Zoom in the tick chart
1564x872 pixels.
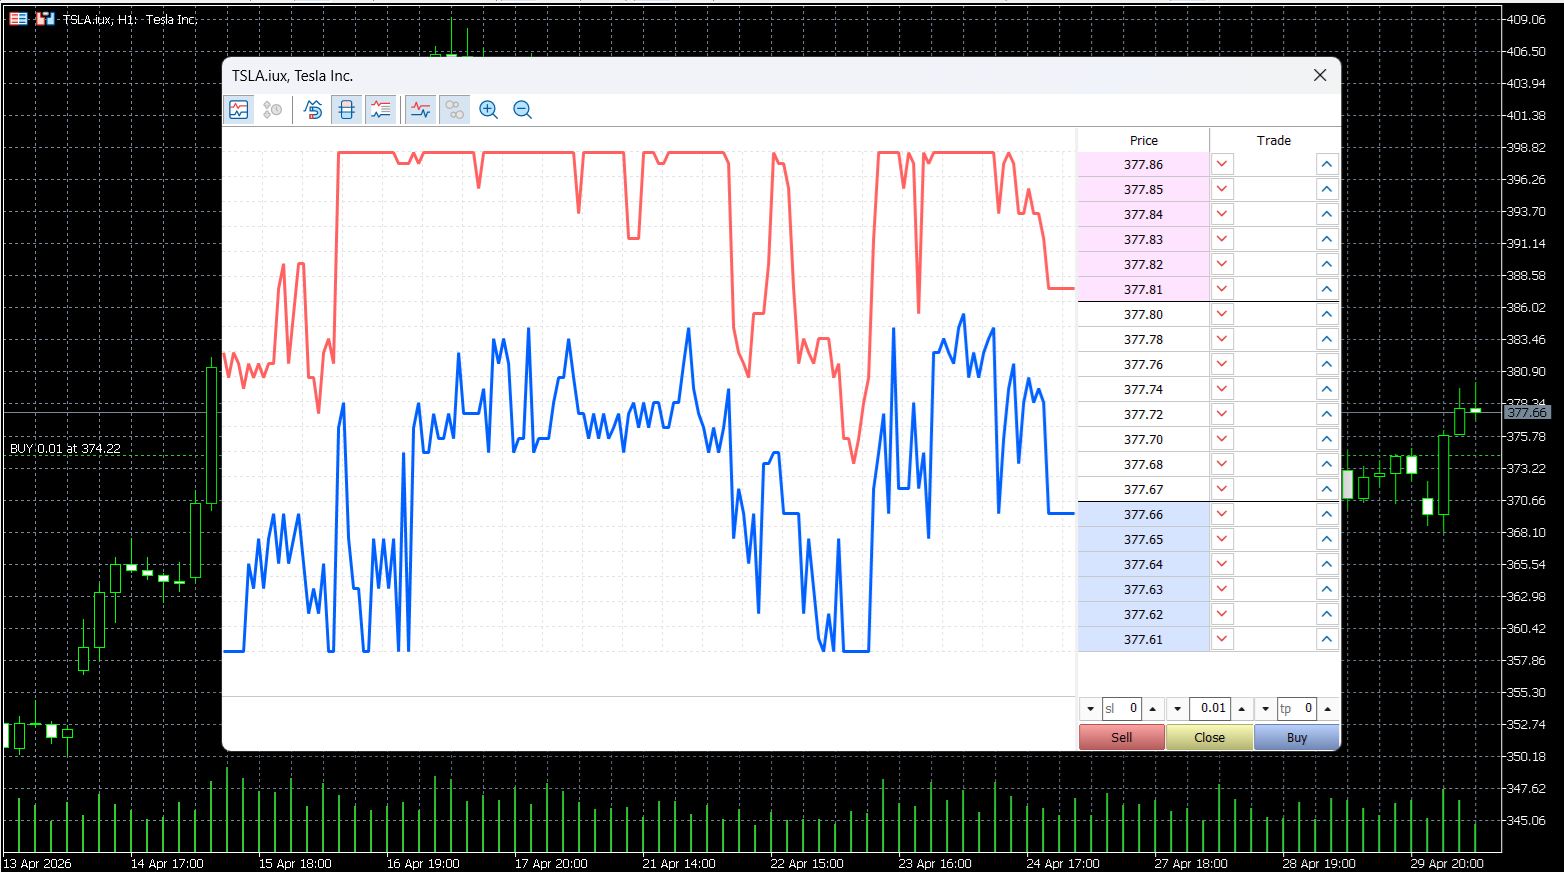coord(489,110)
